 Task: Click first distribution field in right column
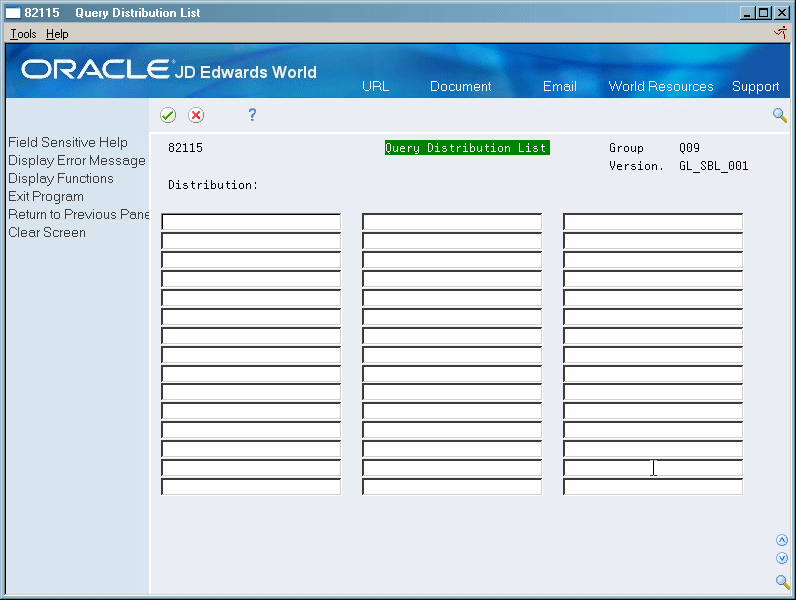pos(653,222)
